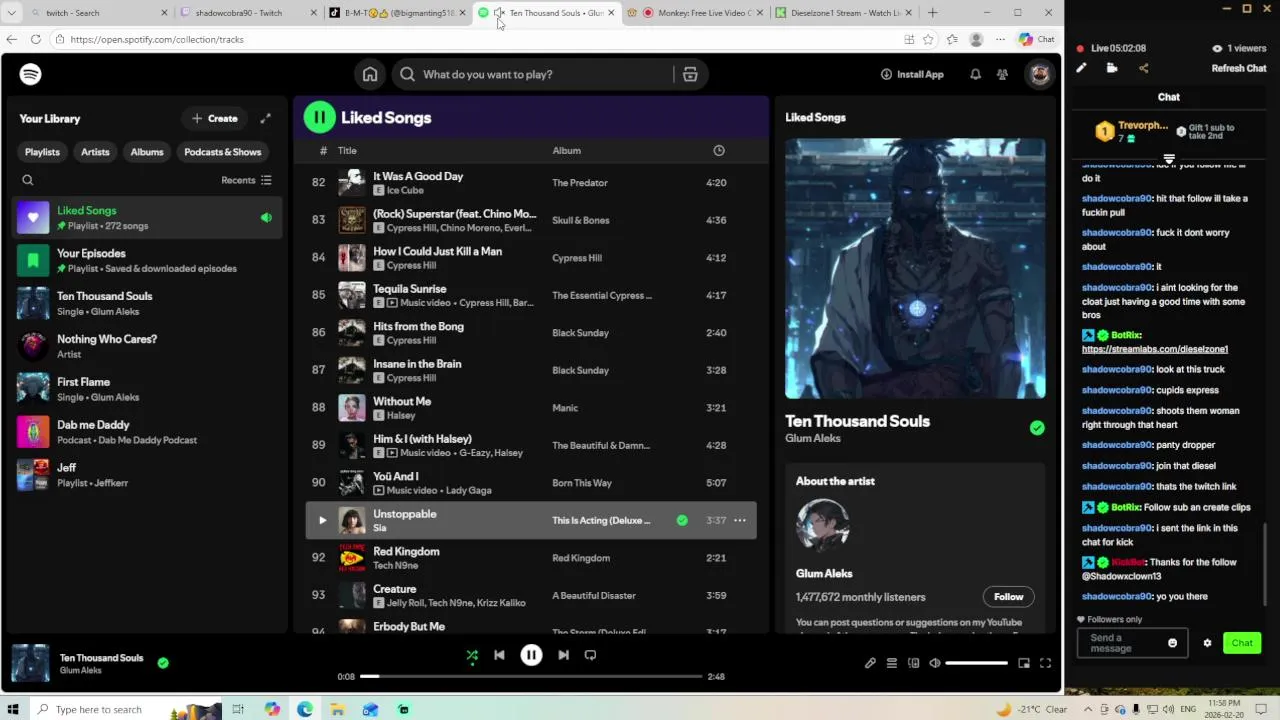Open the Glum Aleks link under song title
The height and width of the screenshot is (720, 1280).
coord(813,438)
